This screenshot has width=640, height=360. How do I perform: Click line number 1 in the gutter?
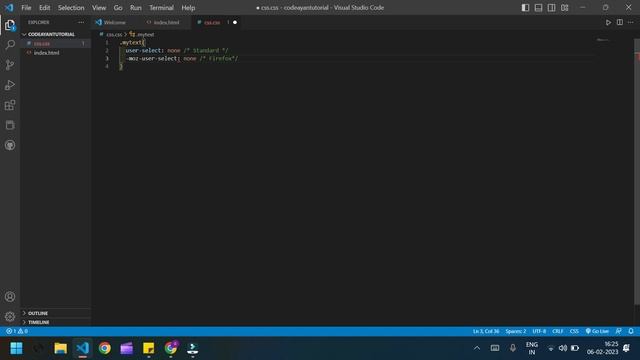[107, 42]
